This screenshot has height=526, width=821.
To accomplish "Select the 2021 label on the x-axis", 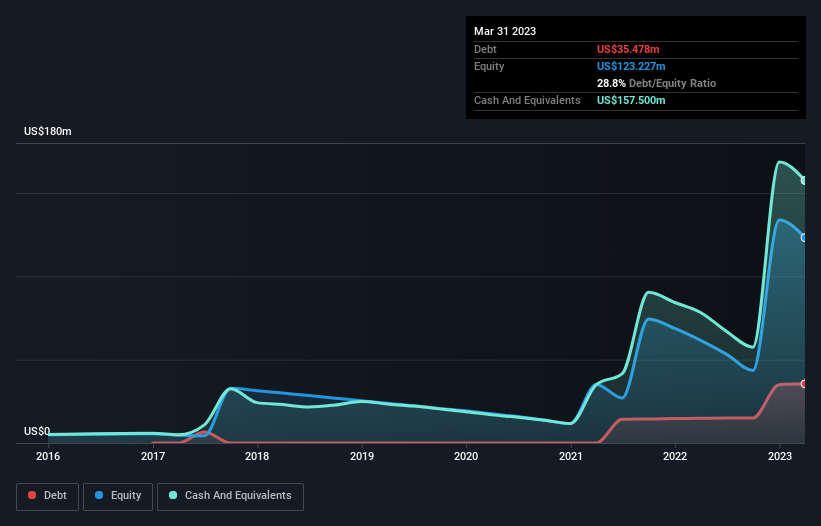I will point(571,456).
